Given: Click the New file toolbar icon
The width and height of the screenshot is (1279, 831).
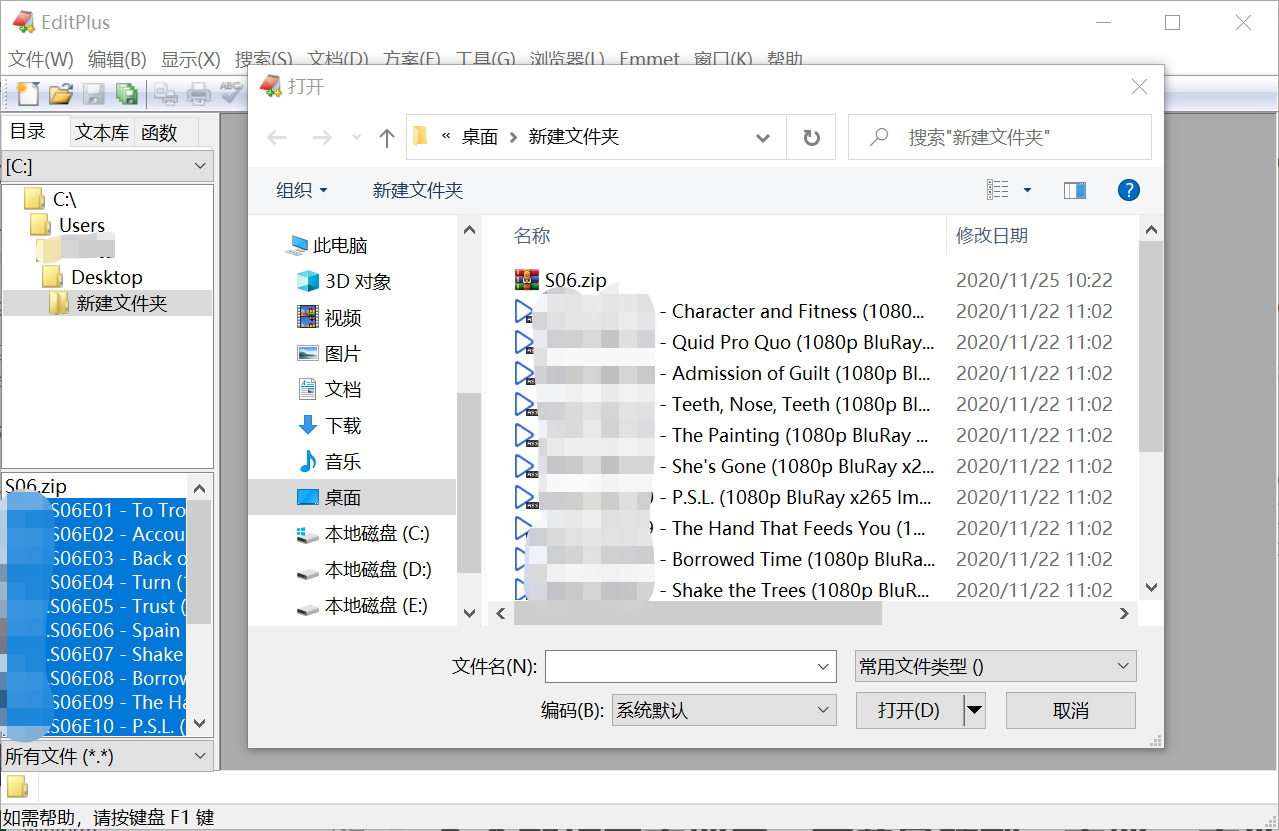Looking at the screenshot, I should pyautogui.click(x=28, y=94).
